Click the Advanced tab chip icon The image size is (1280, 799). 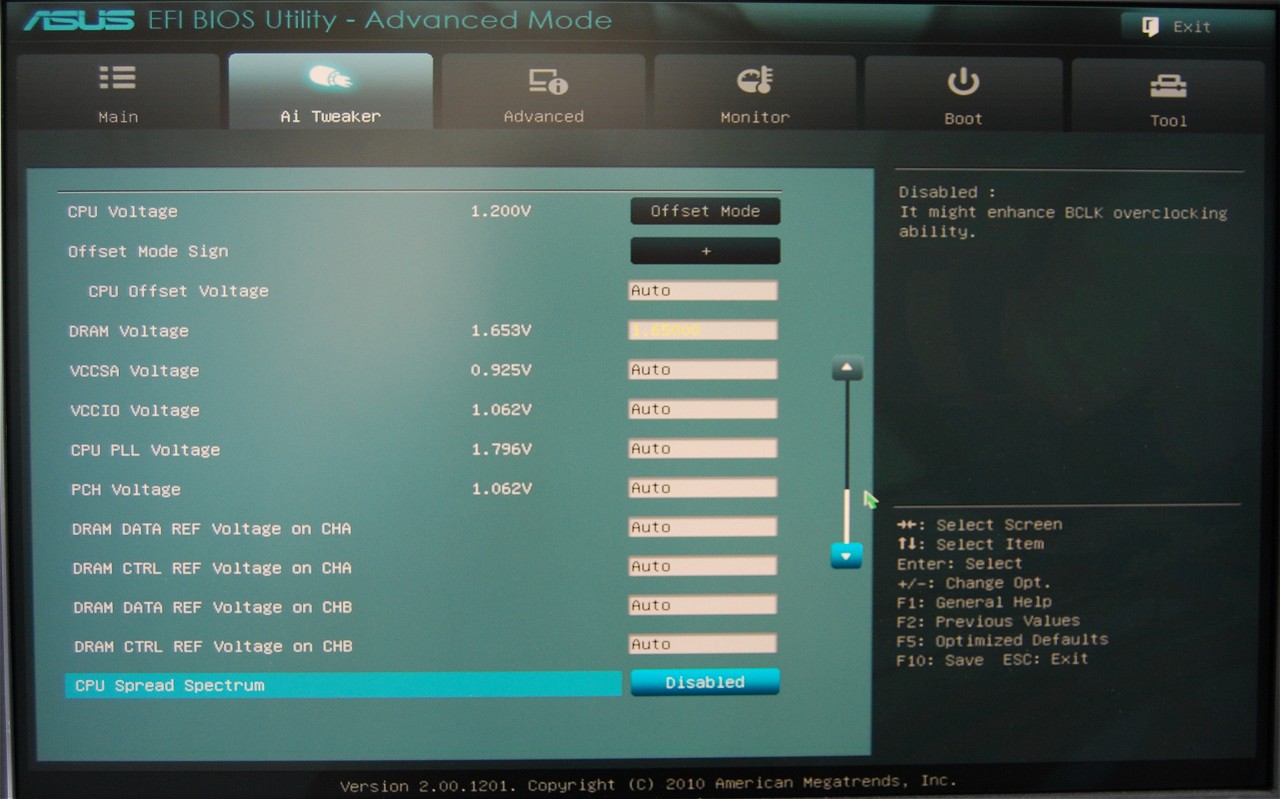(546, 80)
